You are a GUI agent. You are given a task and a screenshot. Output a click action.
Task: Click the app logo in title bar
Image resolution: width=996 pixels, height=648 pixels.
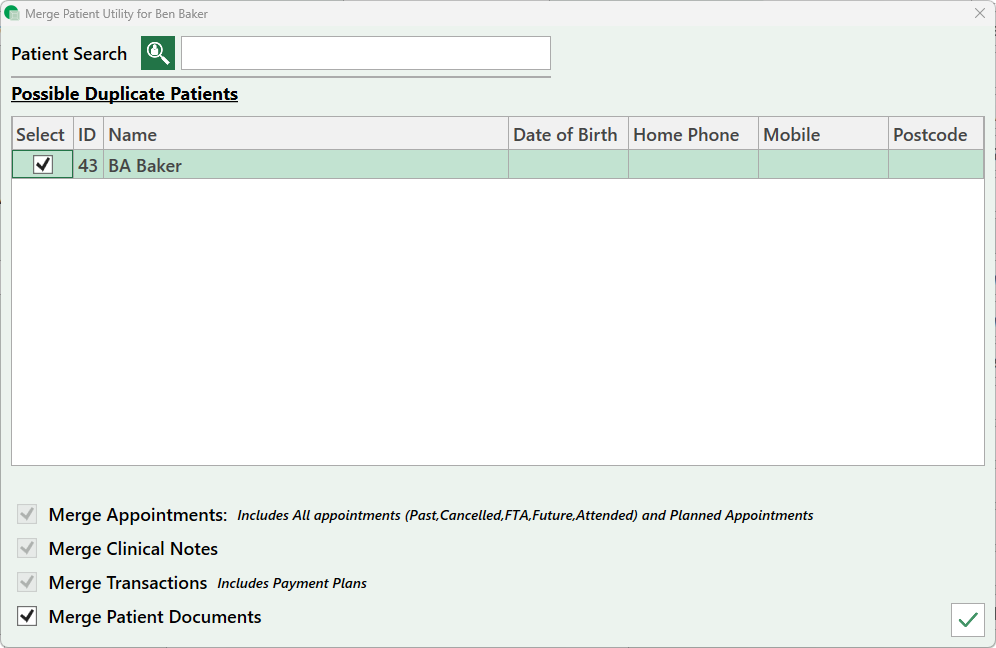(12, 14)
